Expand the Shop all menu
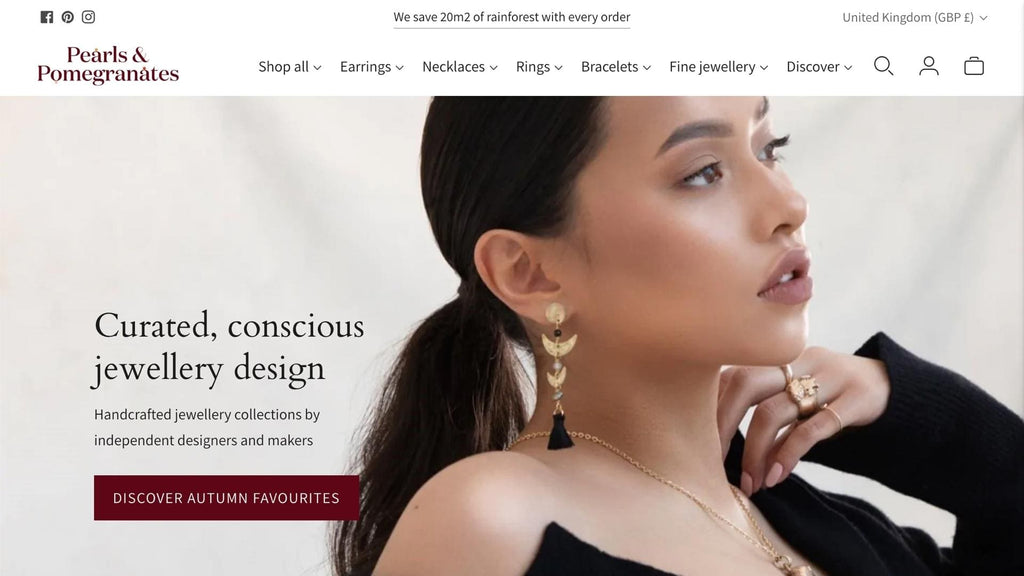 pyautogui.click(x=290, y=67)
